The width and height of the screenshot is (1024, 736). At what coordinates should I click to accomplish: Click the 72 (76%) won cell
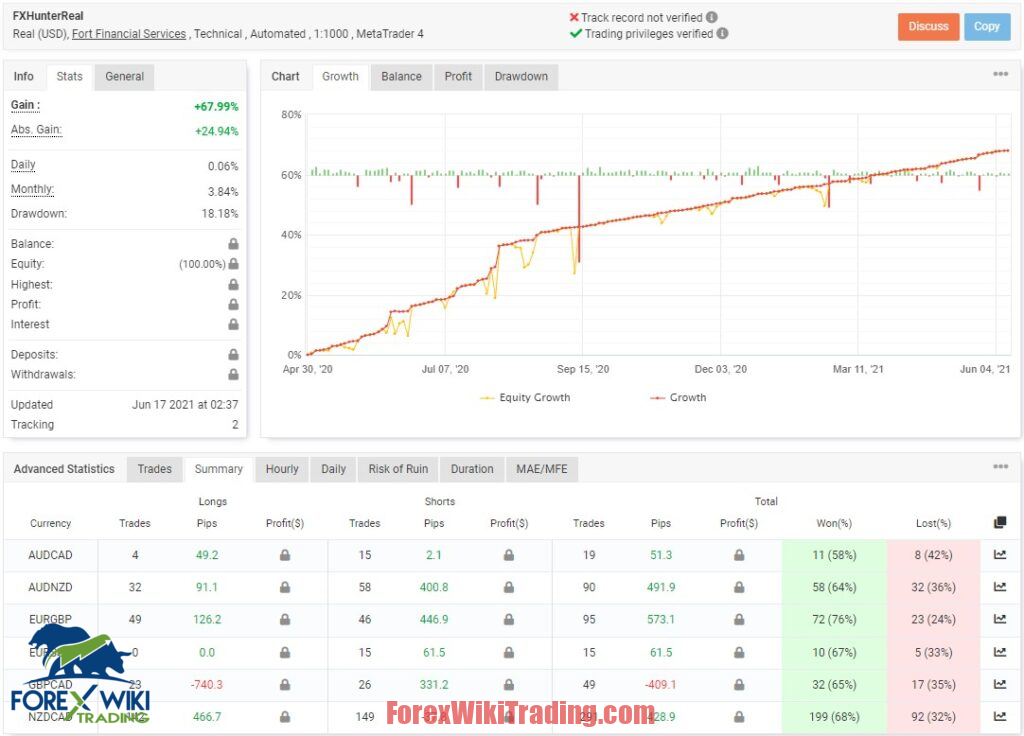(x=834, y=619)
